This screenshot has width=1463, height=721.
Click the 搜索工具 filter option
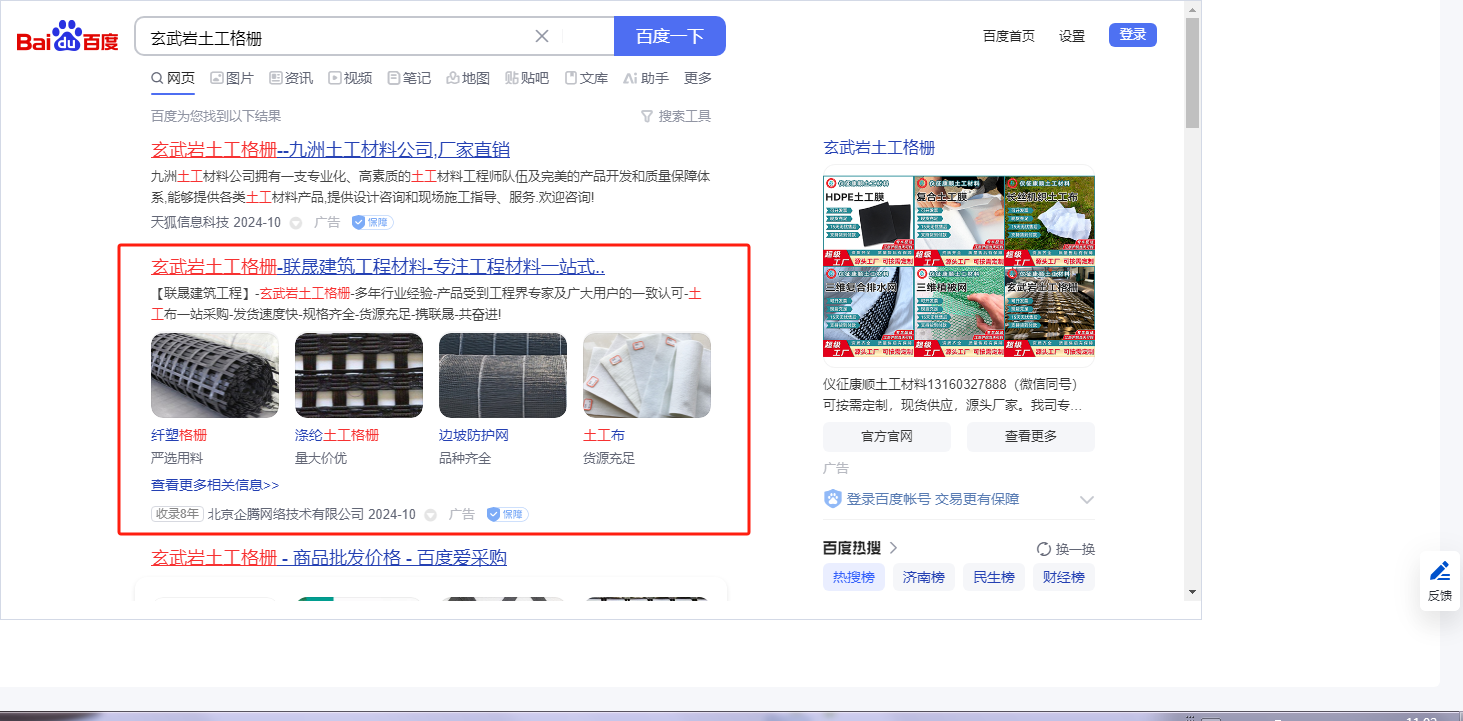676,116
